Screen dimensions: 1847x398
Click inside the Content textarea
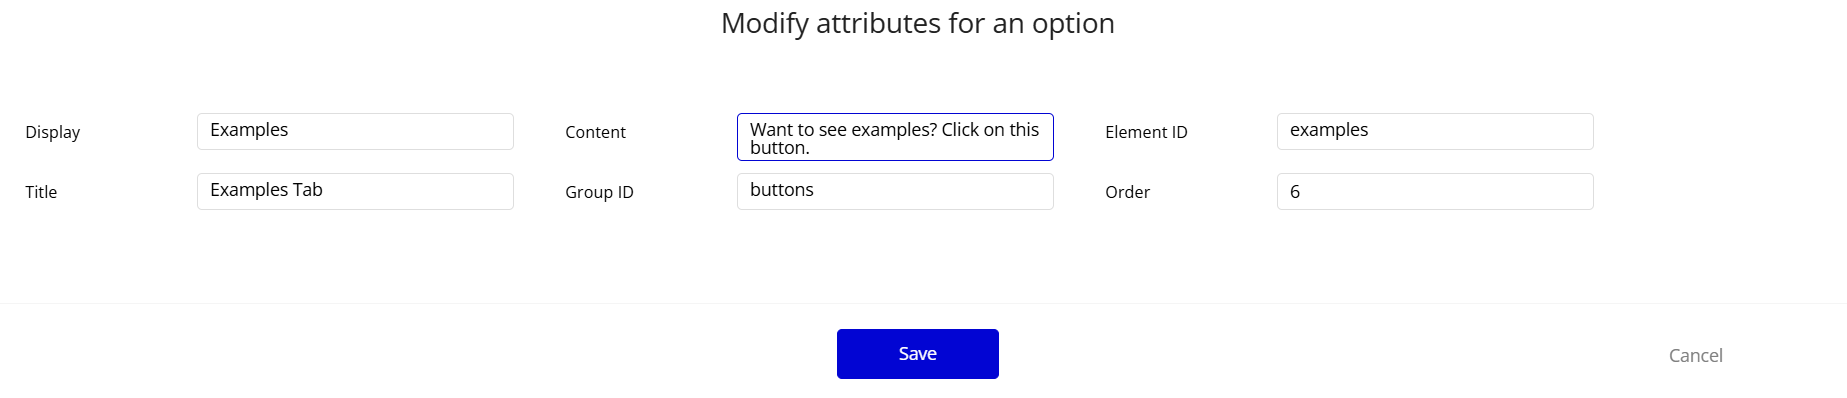pos(895,137)
